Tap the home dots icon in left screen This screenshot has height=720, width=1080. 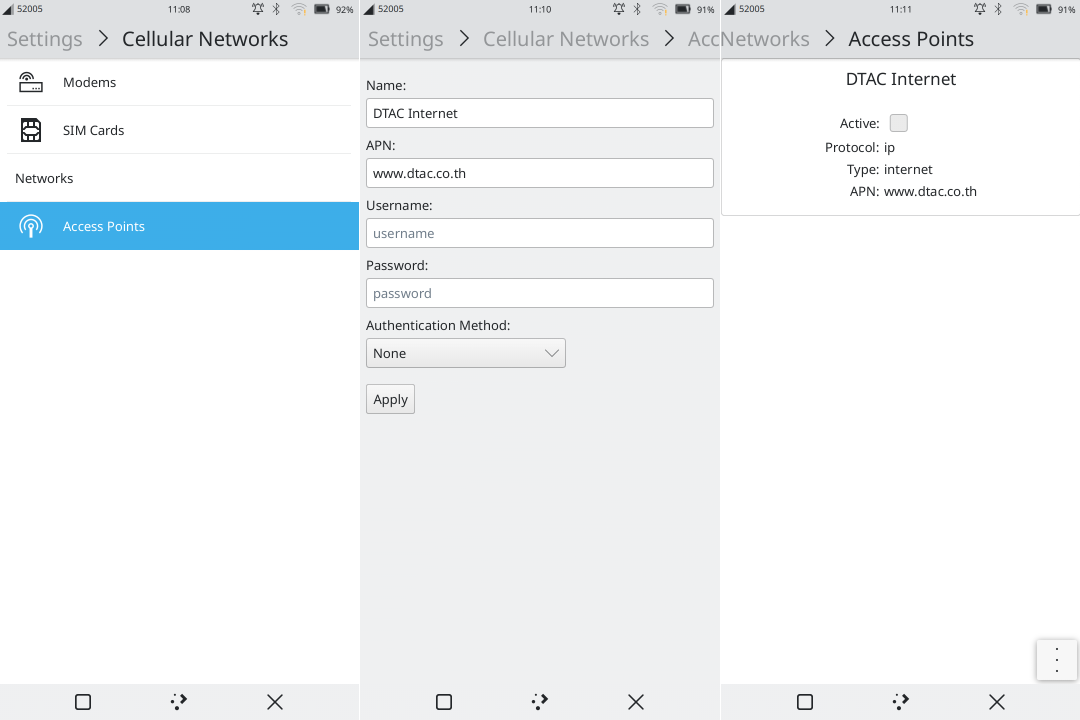point(178,702)
